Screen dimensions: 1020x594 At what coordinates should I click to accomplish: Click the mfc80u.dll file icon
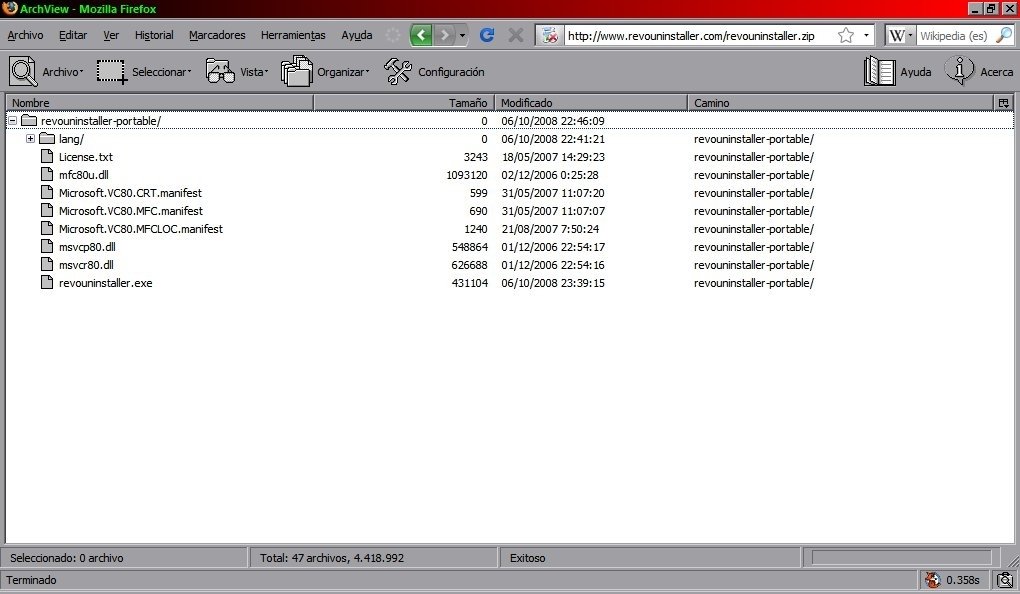(47, 175)
